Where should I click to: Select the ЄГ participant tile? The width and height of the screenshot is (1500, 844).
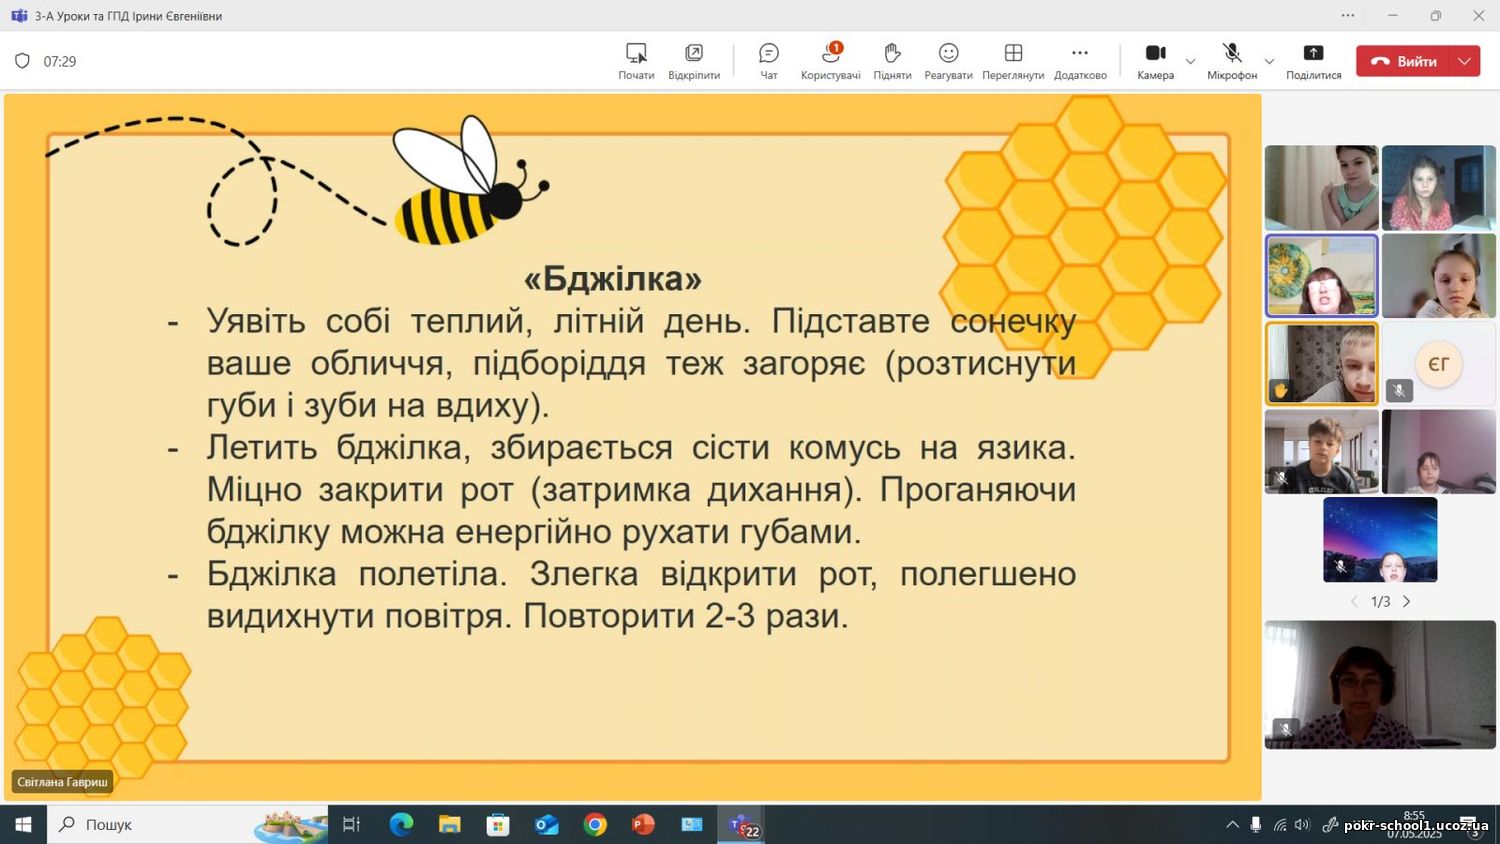(x=1438, y=364)
